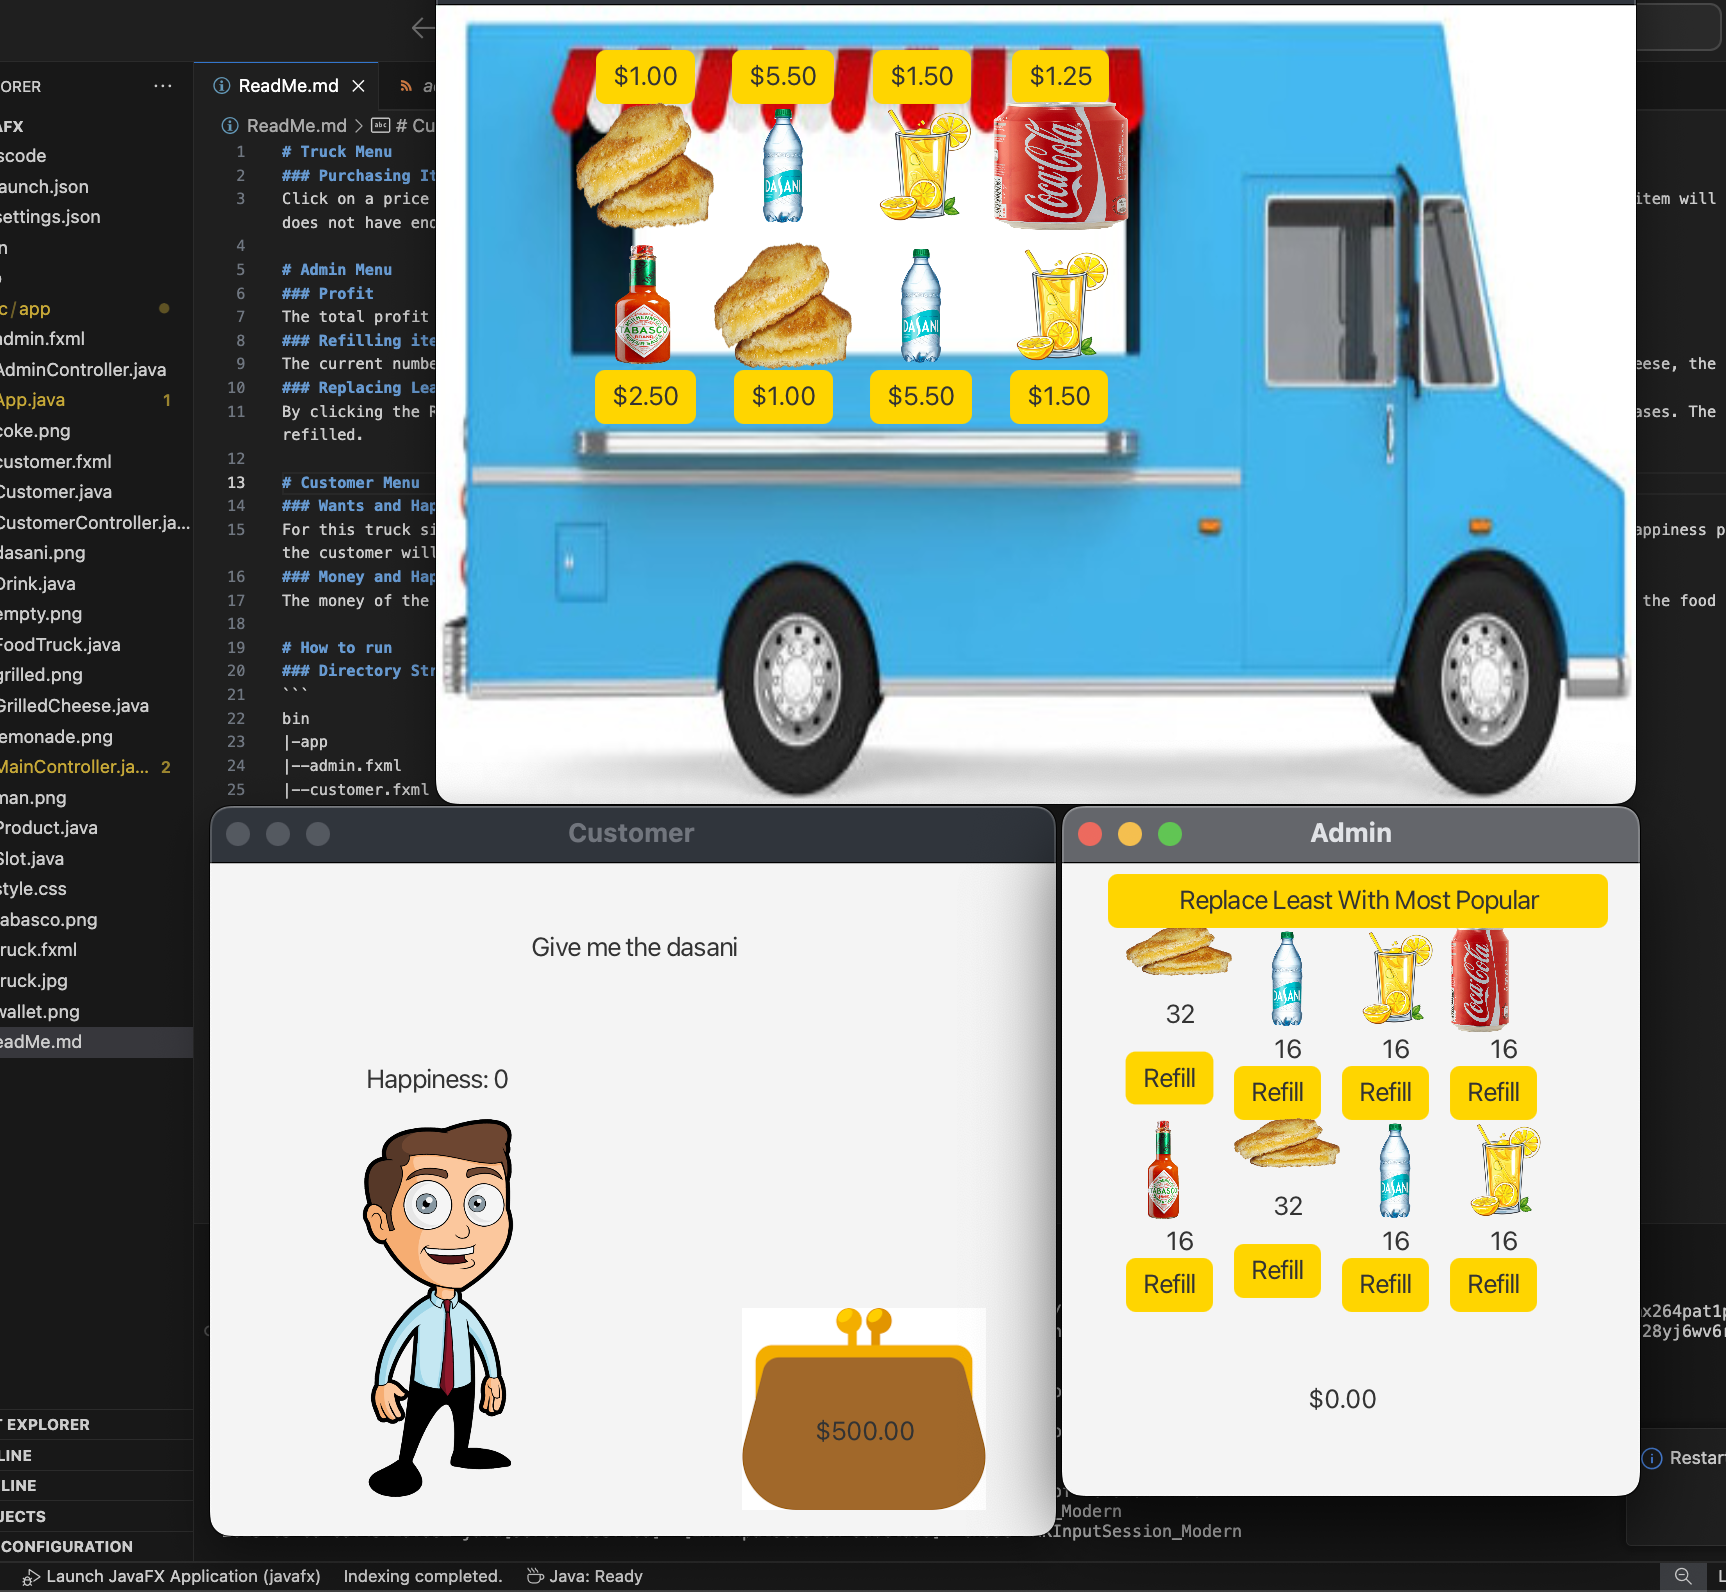The height and width of the screenshot is (1592, 1726).
Task: Click the zoom magnifier icon in status bar
Action: 1683,1576
